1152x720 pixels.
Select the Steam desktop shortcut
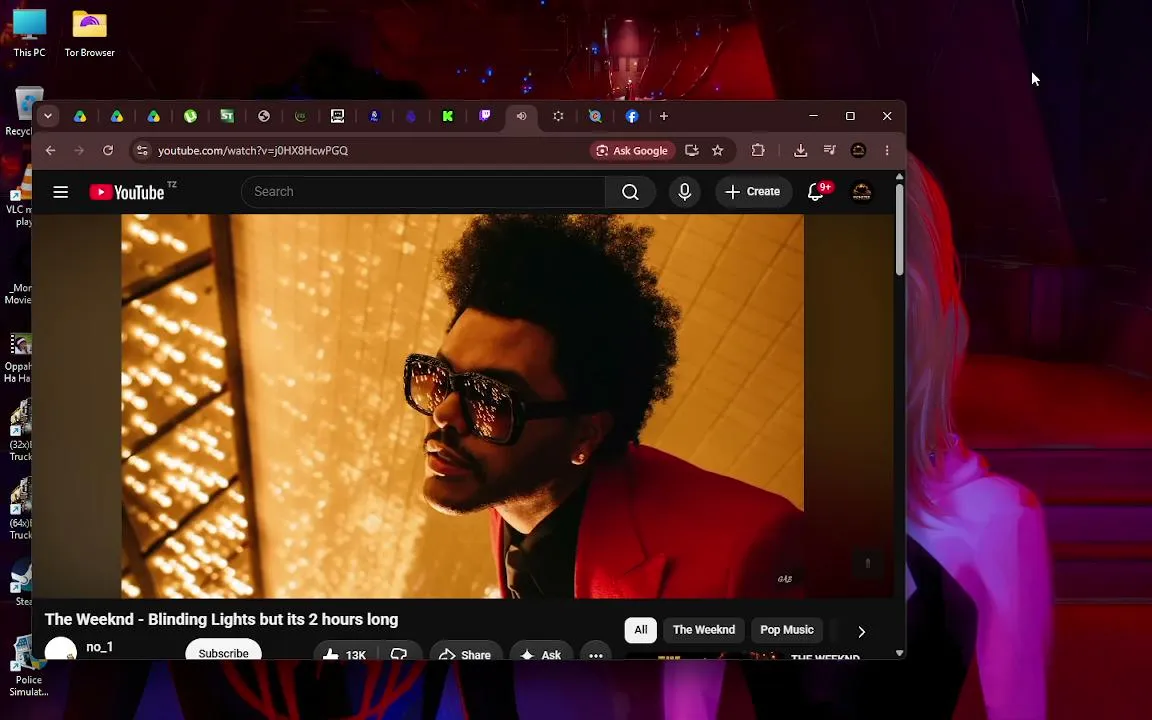coord(22,583)
